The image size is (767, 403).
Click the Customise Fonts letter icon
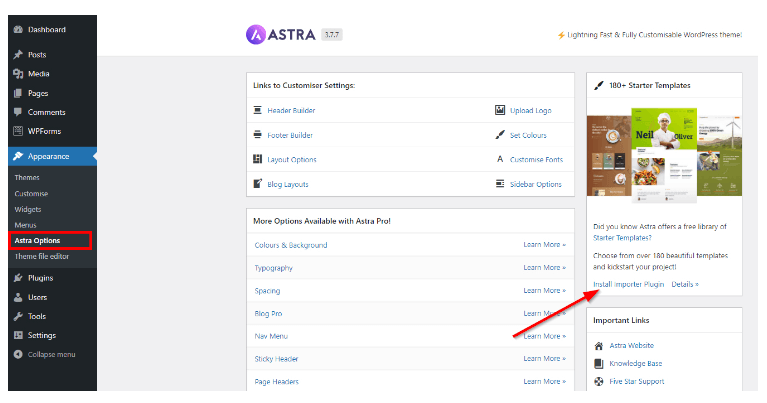tap(500, 159)
